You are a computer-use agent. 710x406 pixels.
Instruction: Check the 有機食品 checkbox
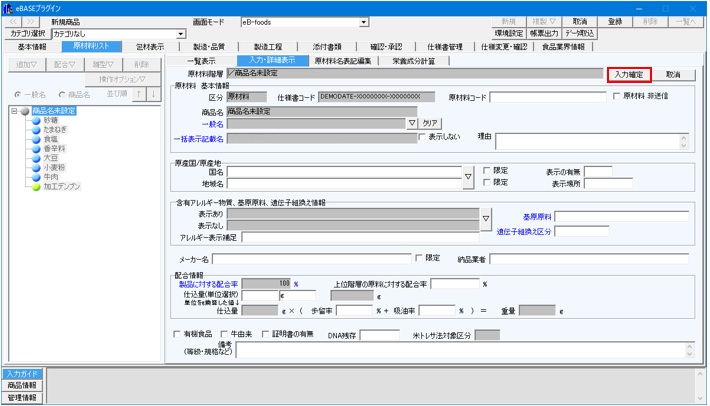(x=177, y=334)
